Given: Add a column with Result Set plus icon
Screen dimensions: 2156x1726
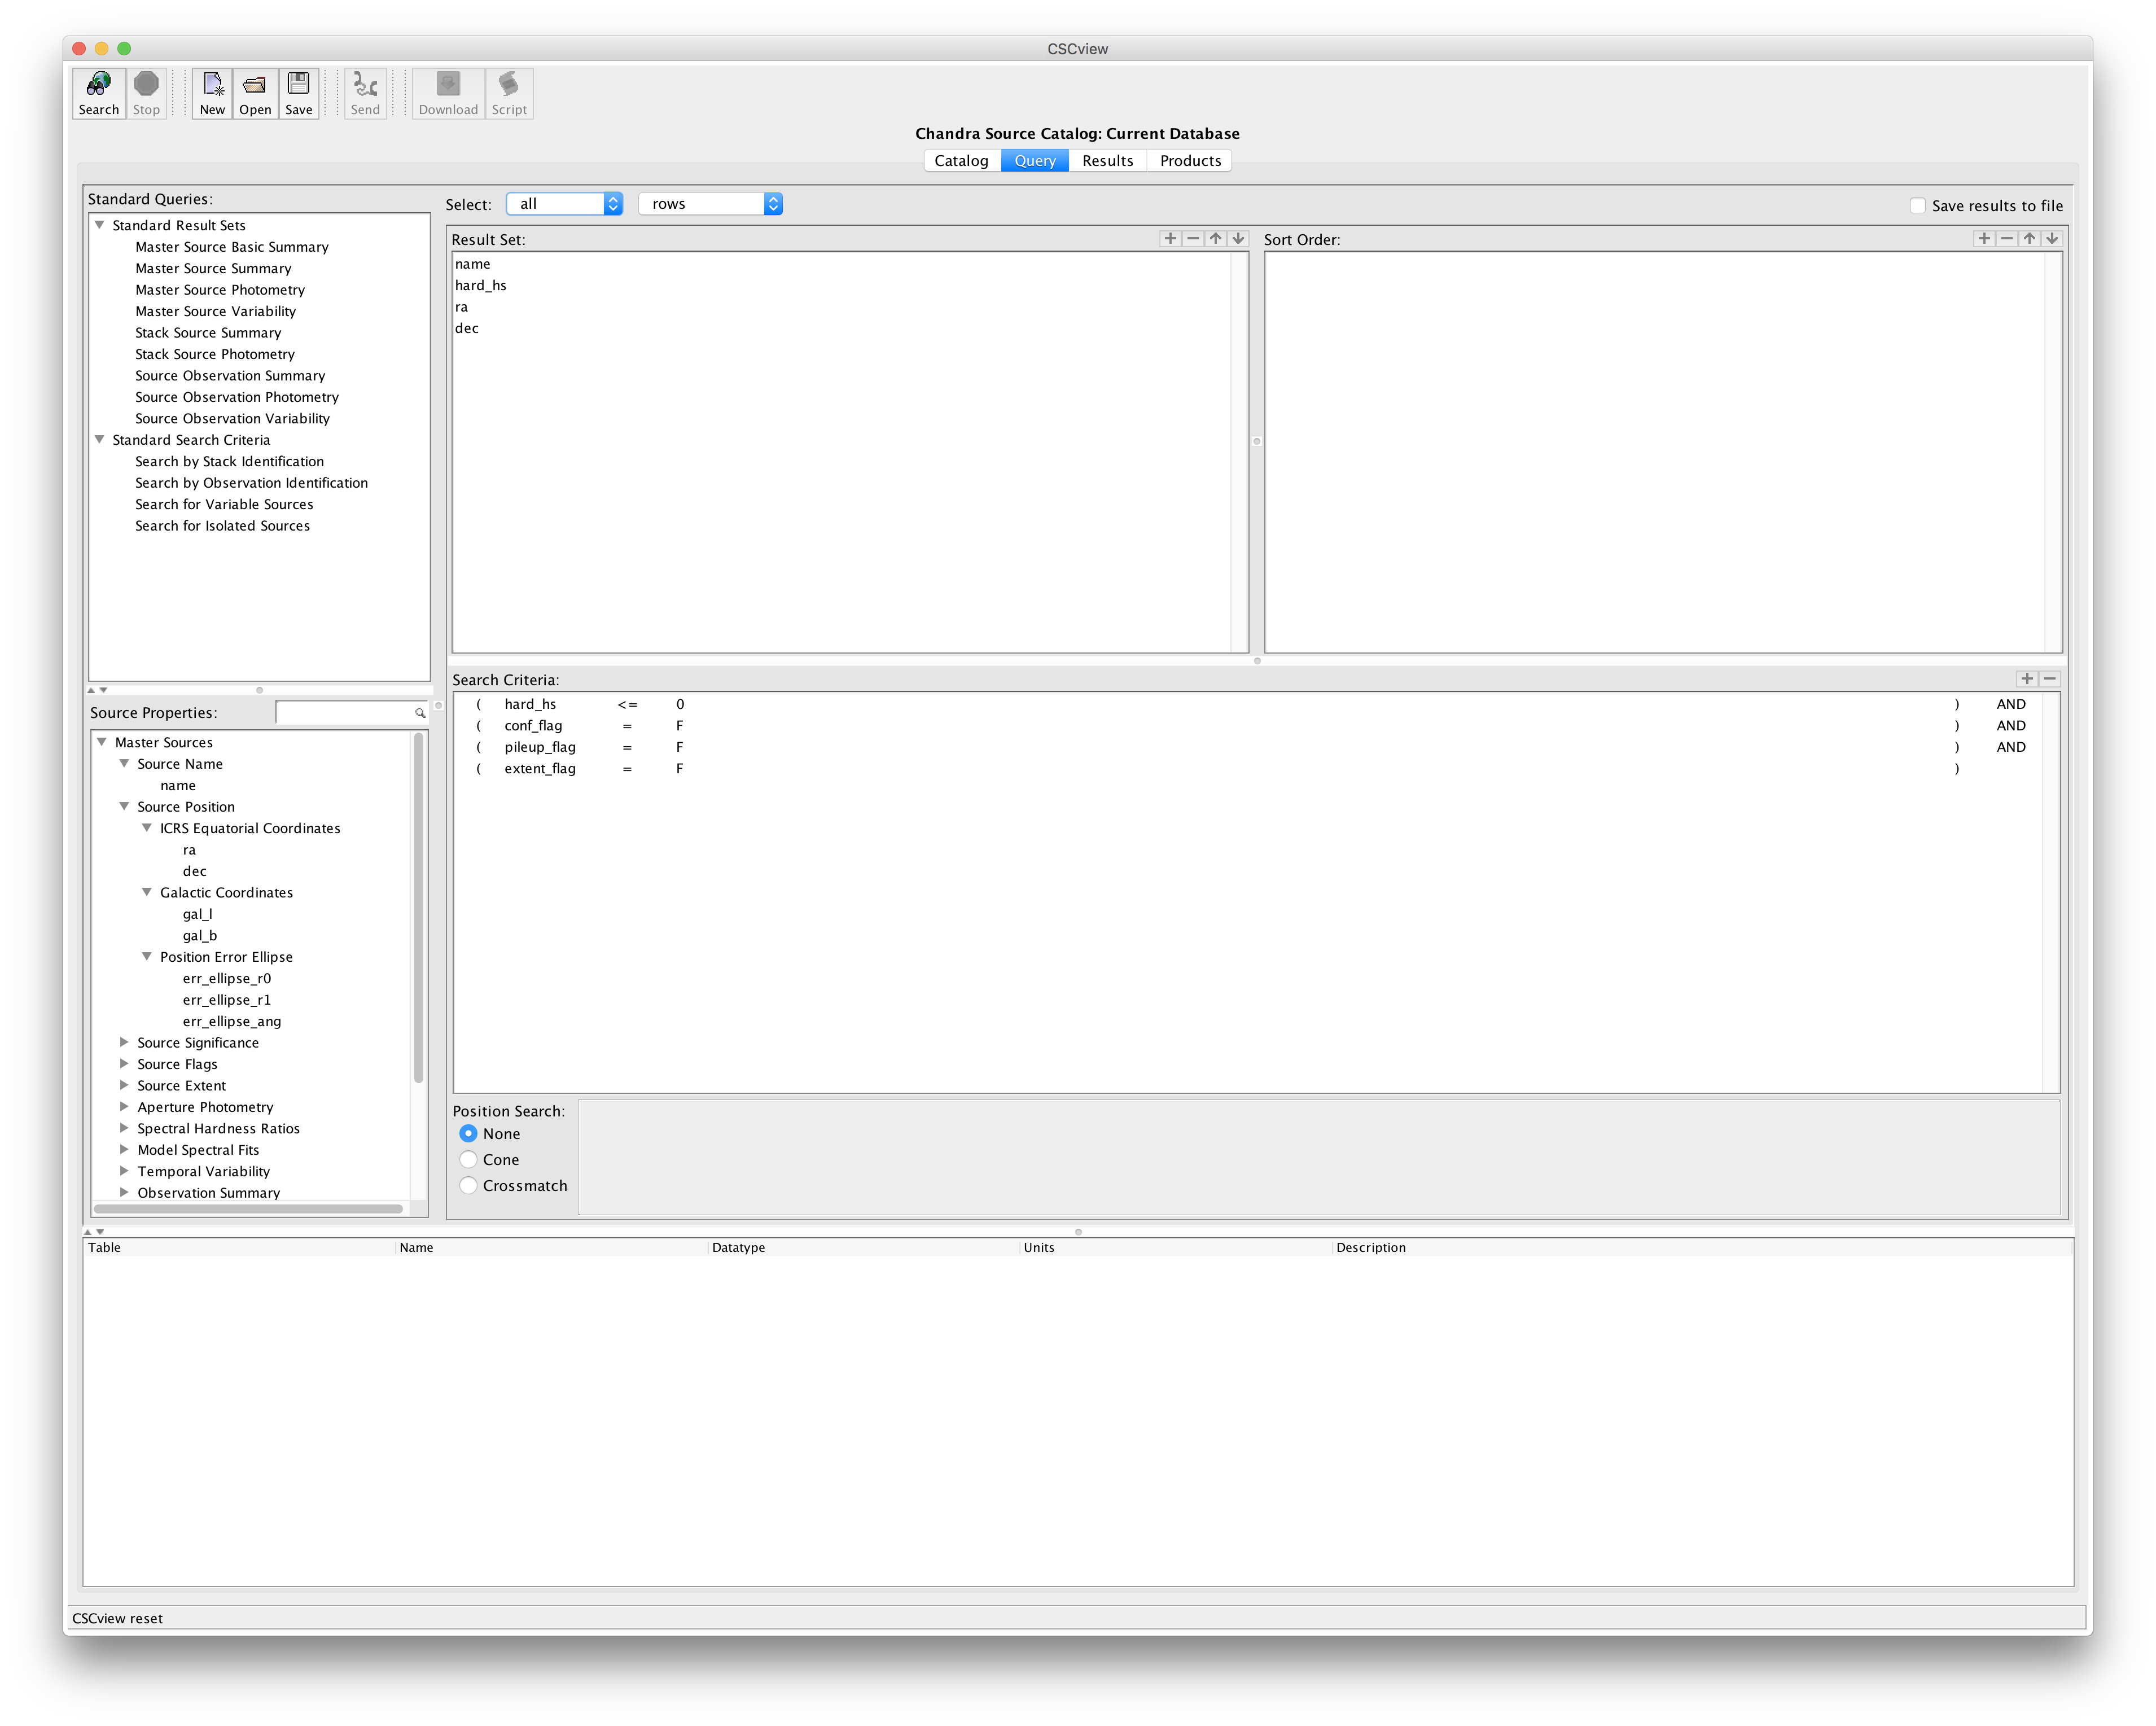Looking at the screenshot, I should click(x=1170, y=239).
